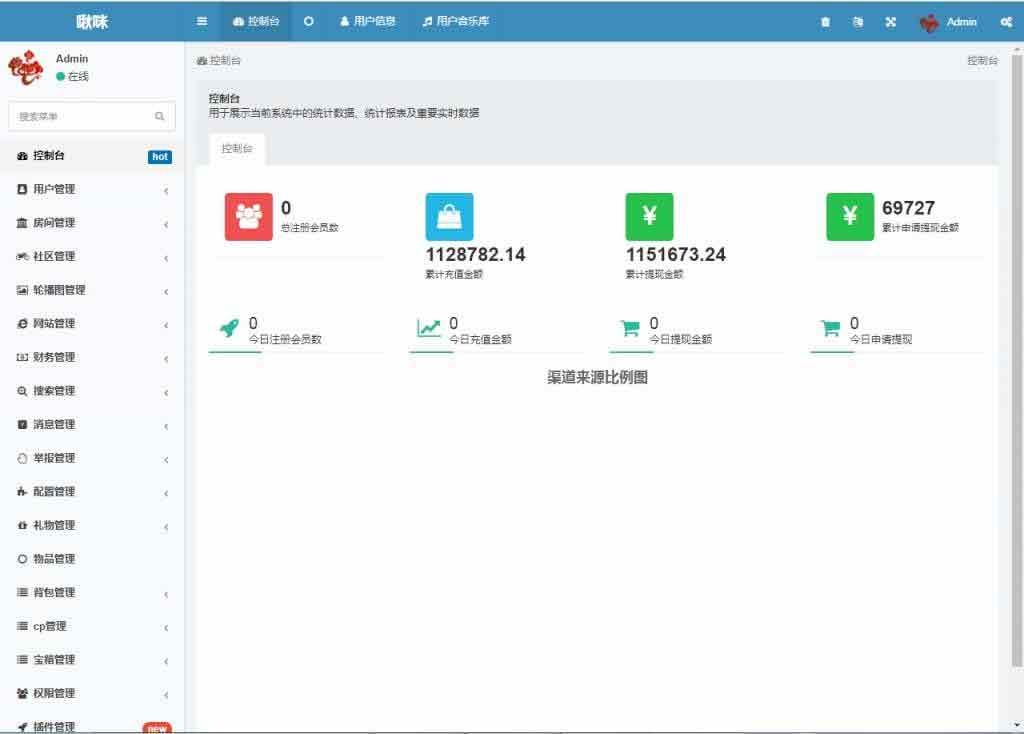
Task: Click the page vertical scrollbar
Action: pyautogui.click(x=1017, y=359)
